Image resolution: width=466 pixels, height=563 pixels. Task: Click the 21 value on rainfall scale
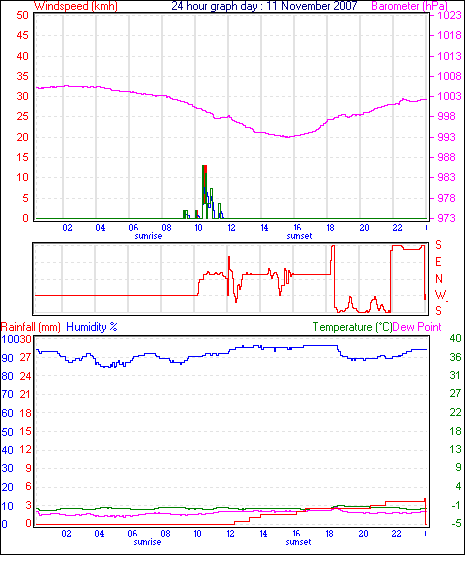[25, 395]
